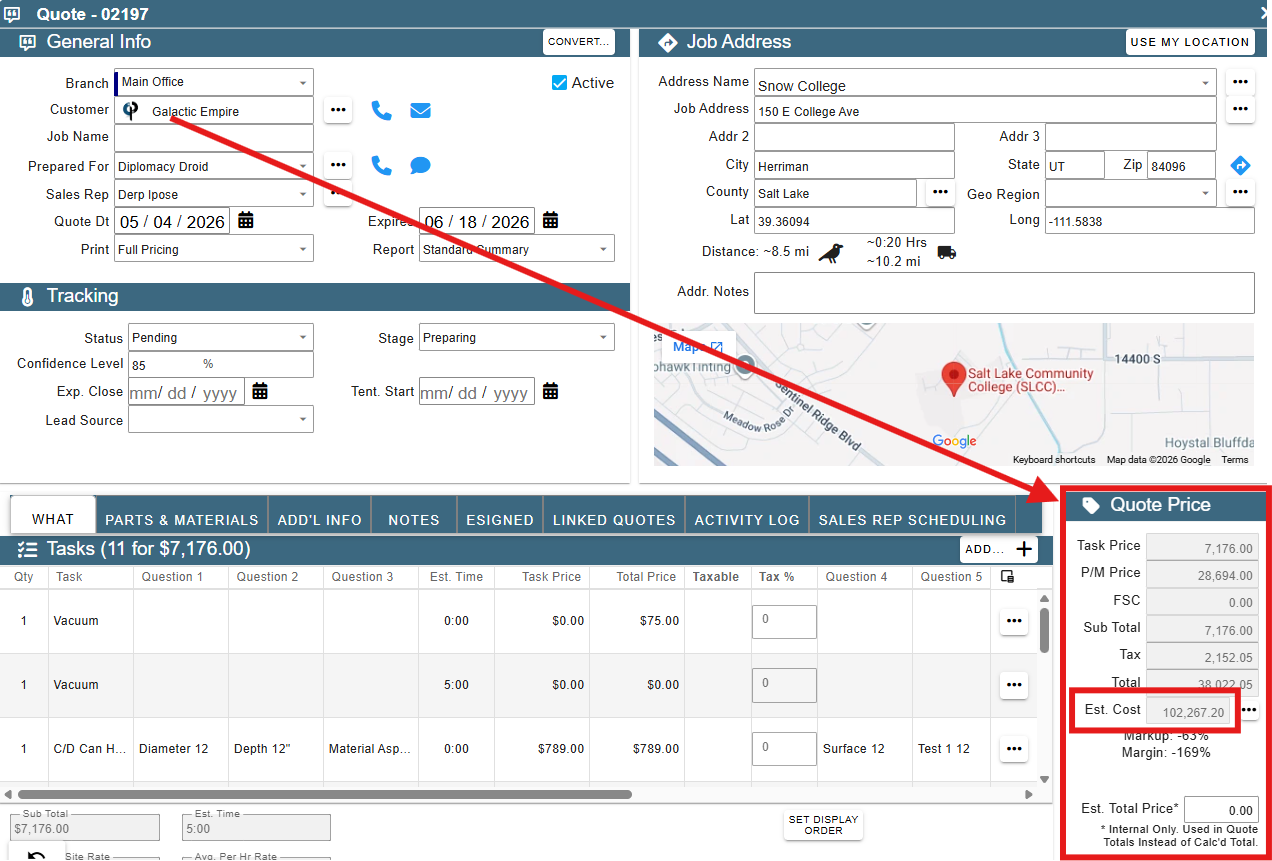Open Exp. Close calendar picker icon
1272x861 pixels.
(260, 391)
